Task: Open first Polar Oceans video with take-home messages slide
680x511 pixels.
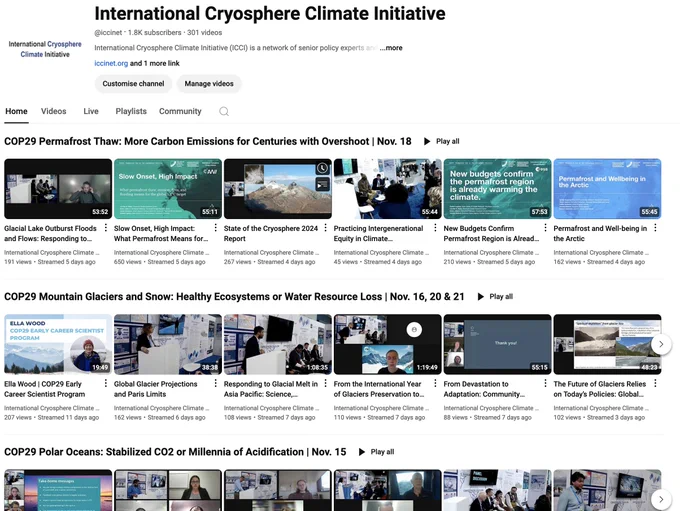Action: click(x=58, y=490)
